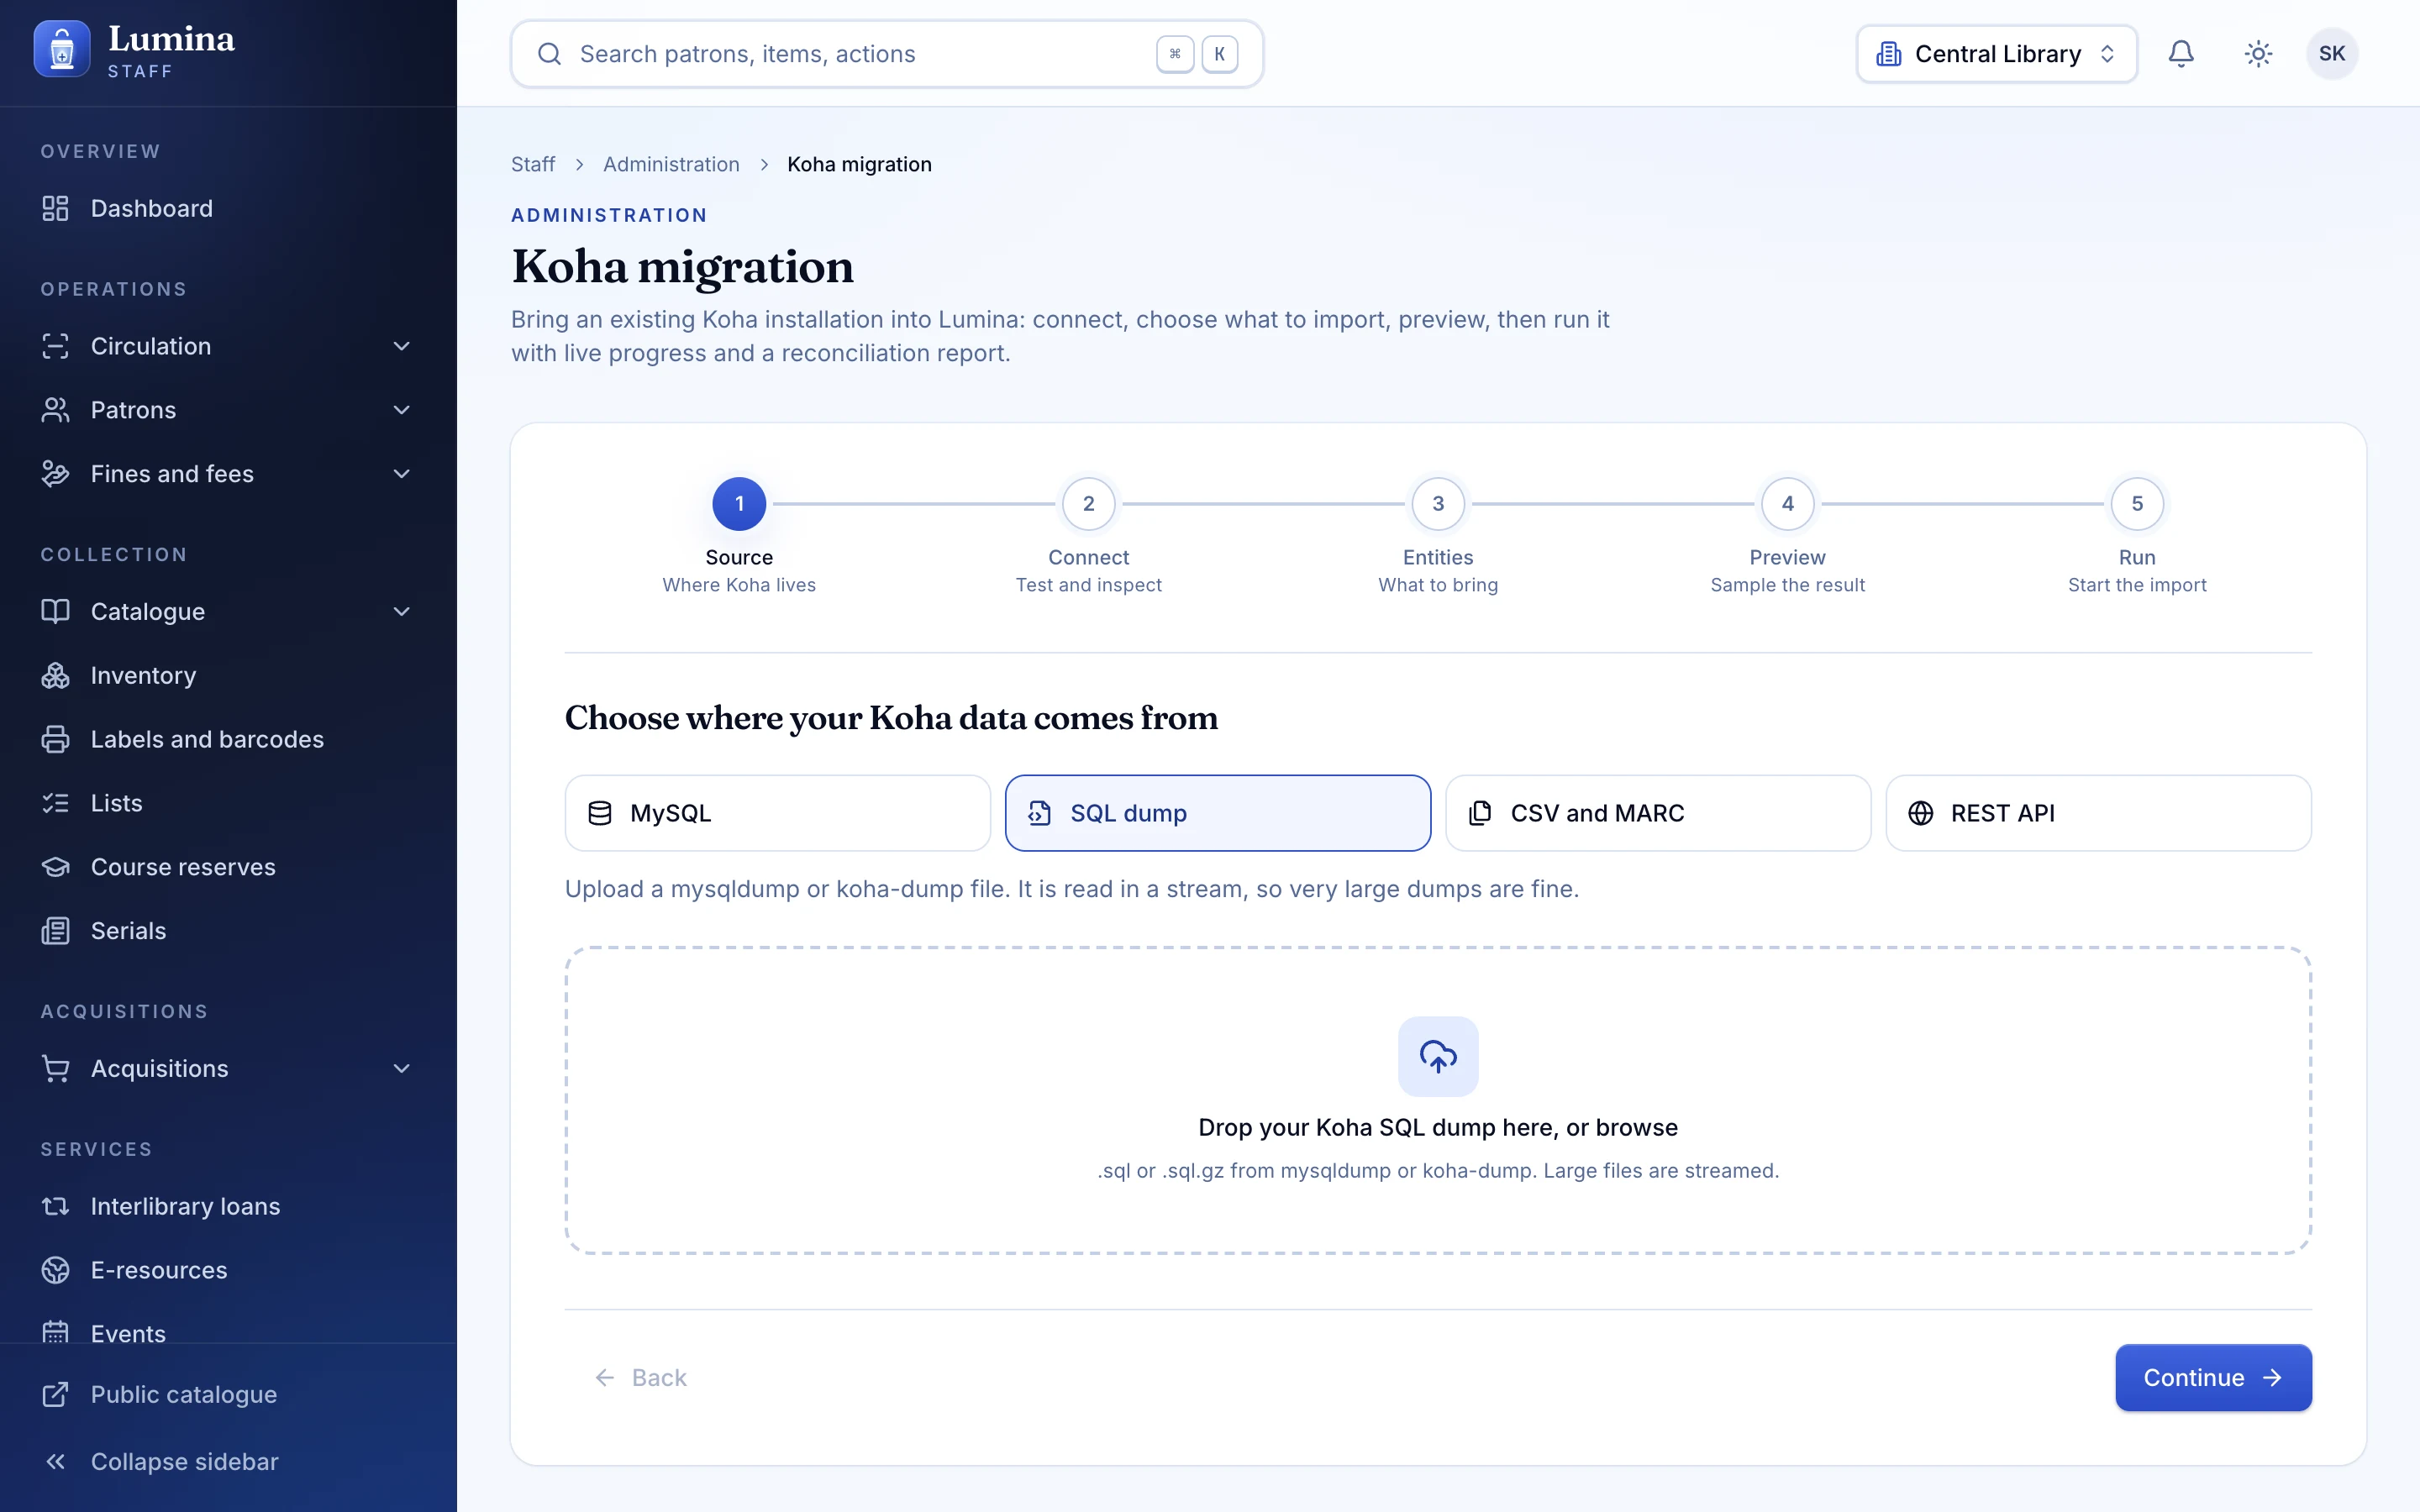Go to step 4 Preview
Screen dimensions: 2420x1512
[1787, 504]
